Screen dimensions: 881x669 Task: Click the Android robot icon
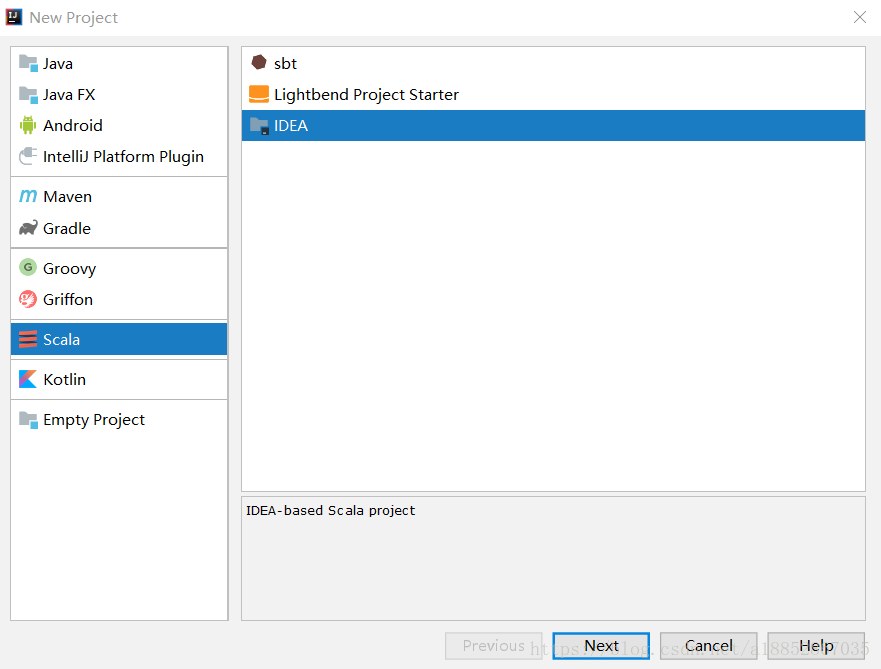pos(28,125)
